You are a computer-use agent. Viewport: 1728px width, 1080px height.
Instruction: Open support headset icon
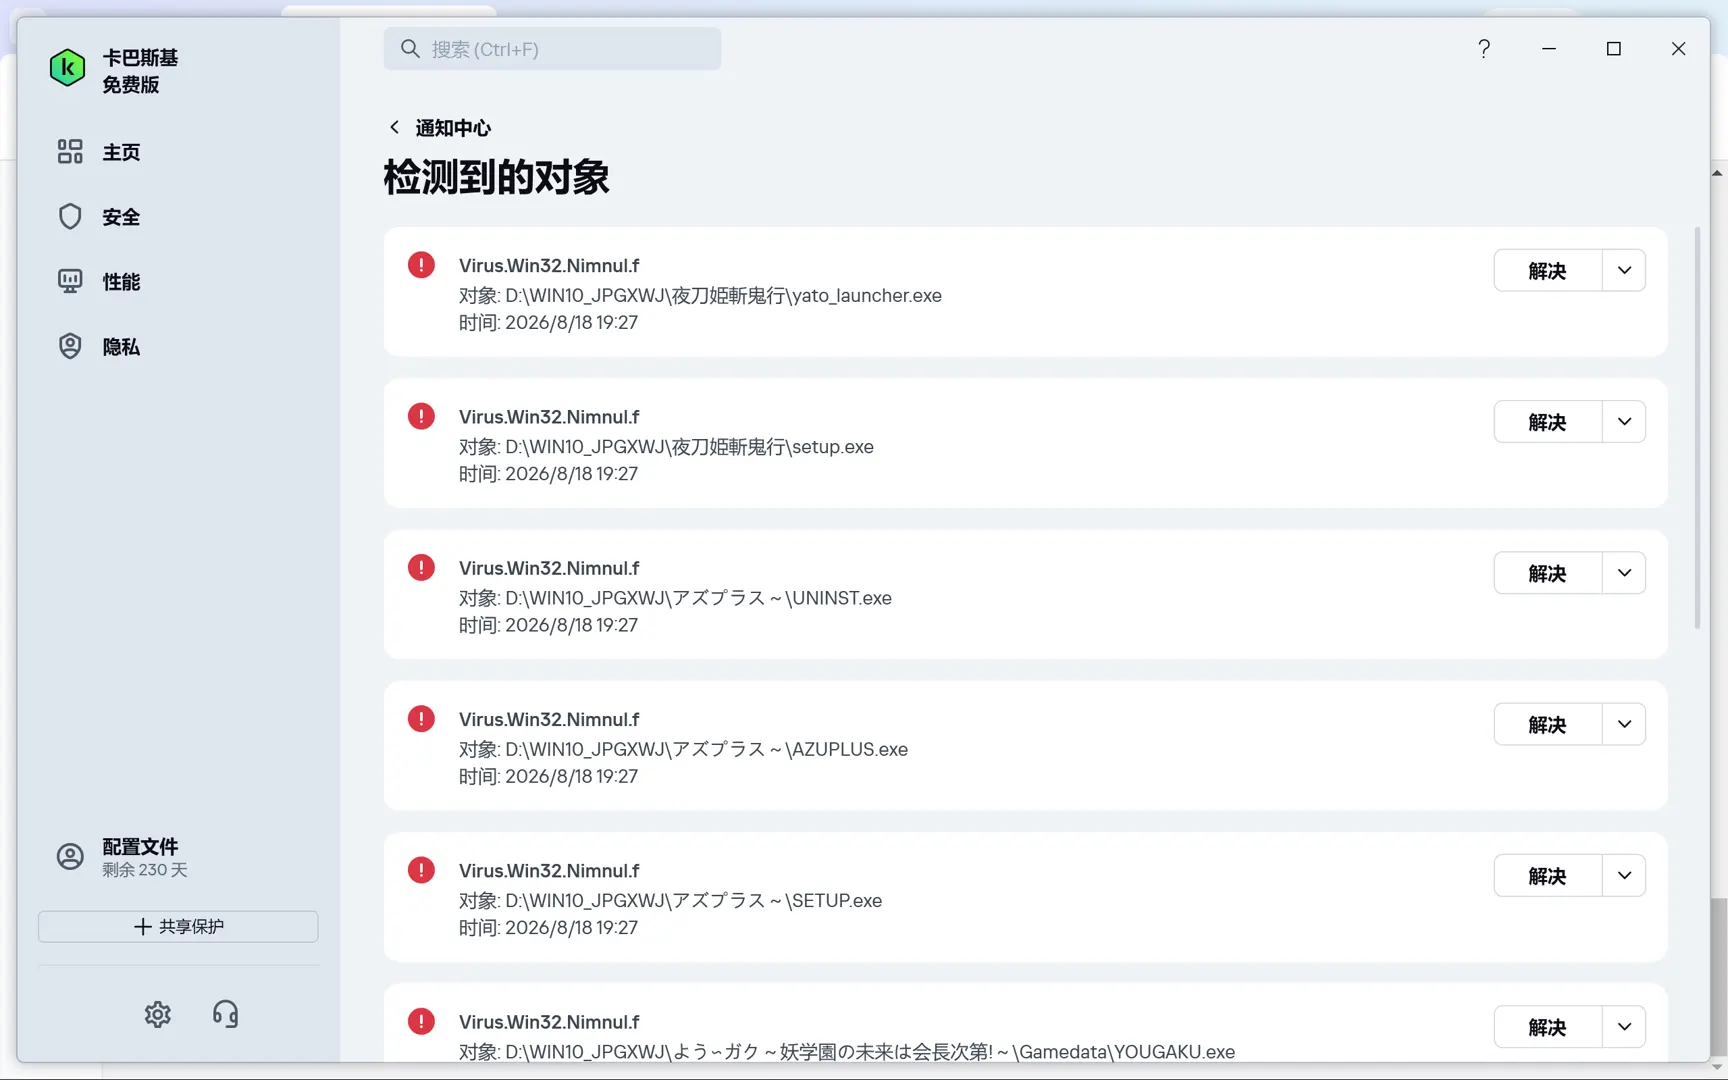click(225, 1015)
